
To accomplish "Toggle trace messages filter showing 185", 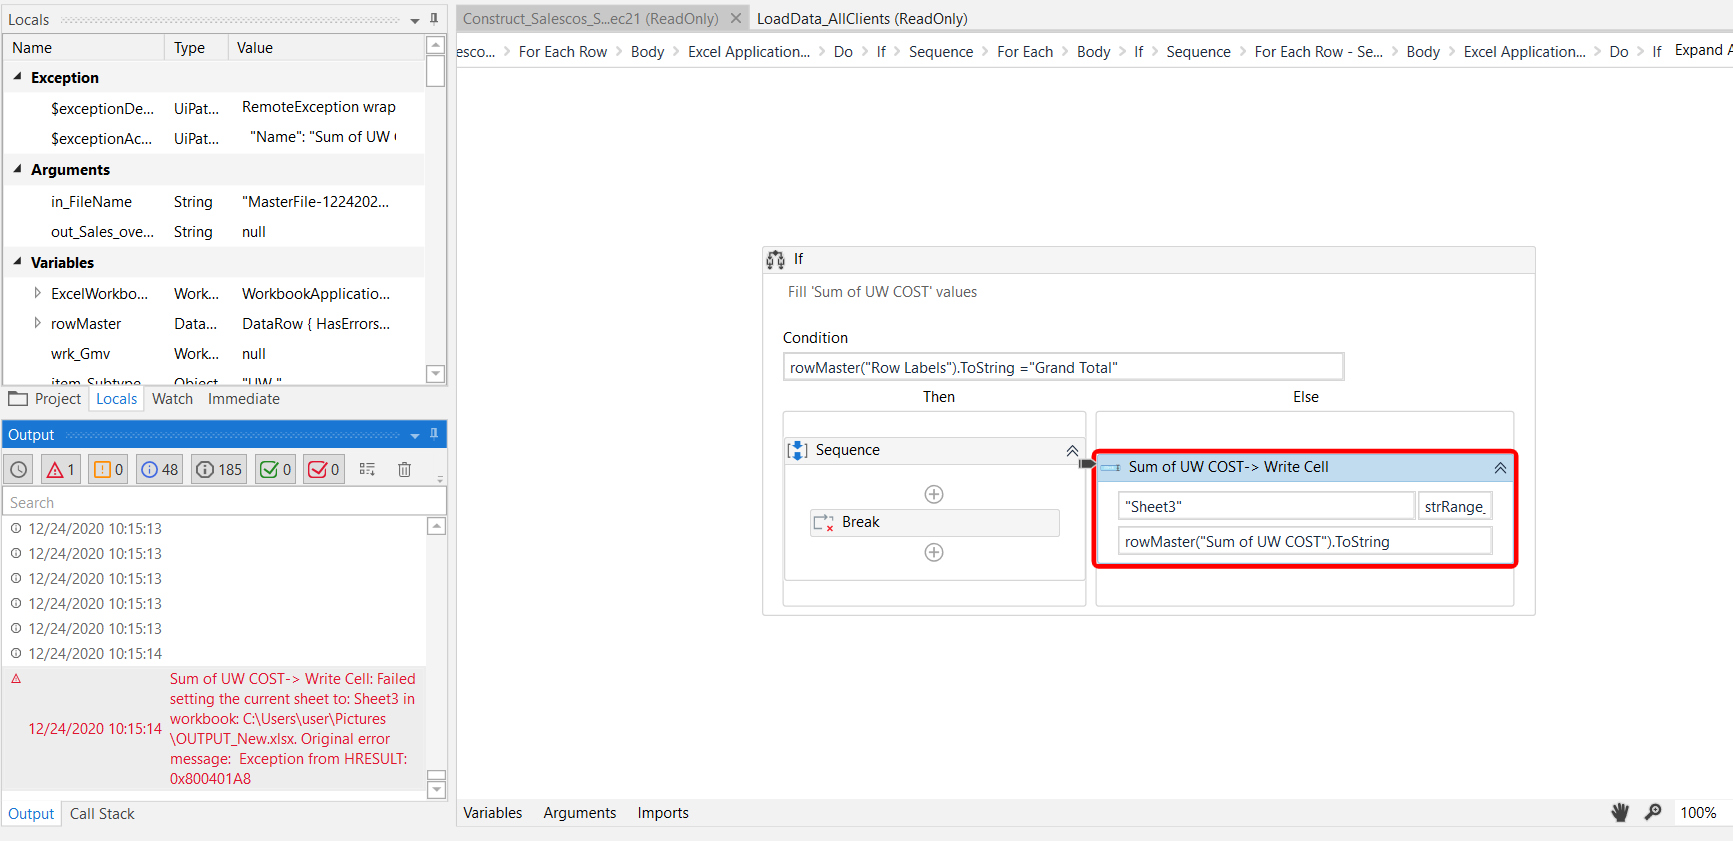I will click(x=219, y=469).
